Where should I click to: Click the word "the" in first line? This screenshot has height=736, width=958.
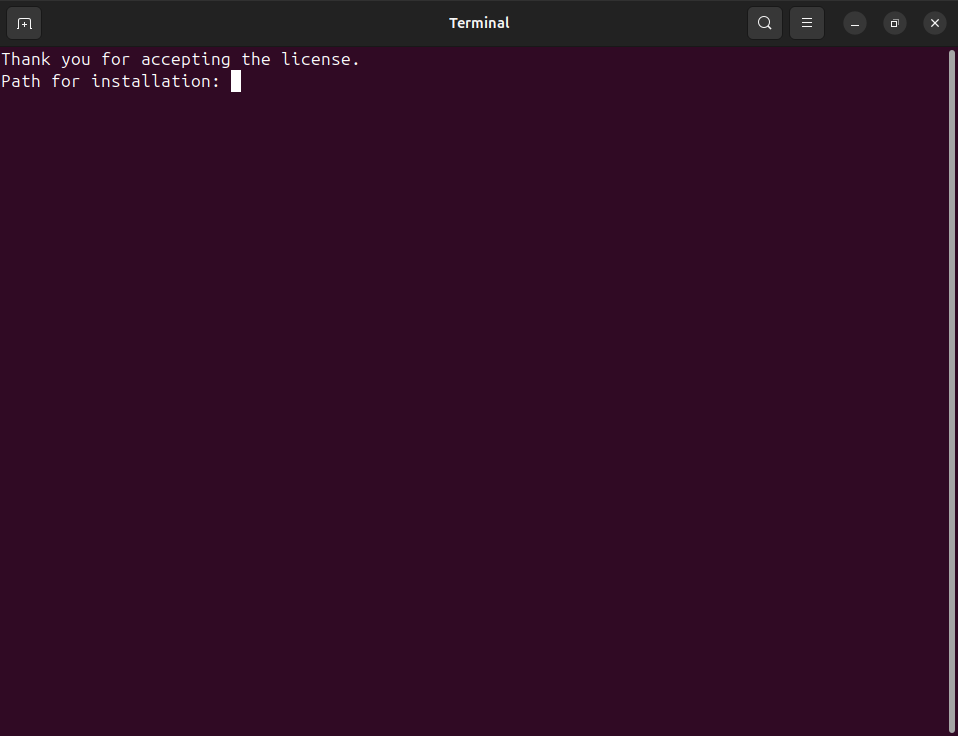[x=256, y=59]
